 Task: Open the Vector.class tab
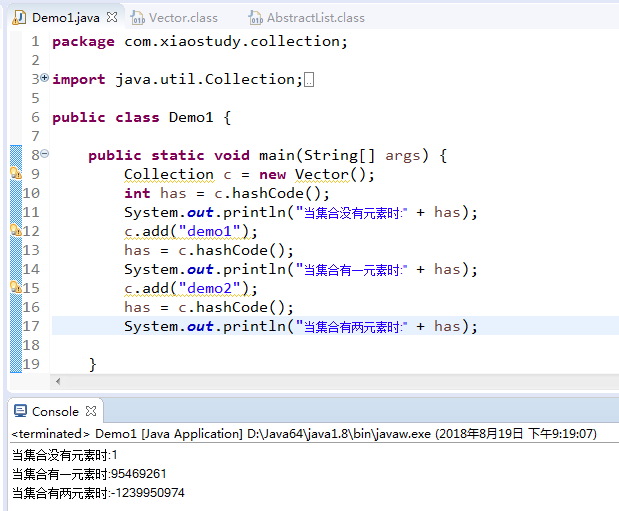183,18
